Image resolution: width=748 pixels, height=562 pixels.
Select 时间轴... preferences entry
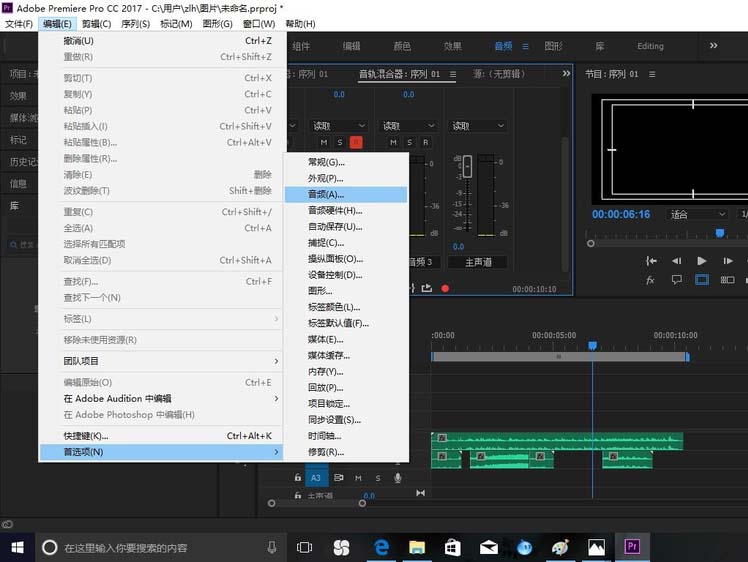pyautogui.click(x=346, y=436)
